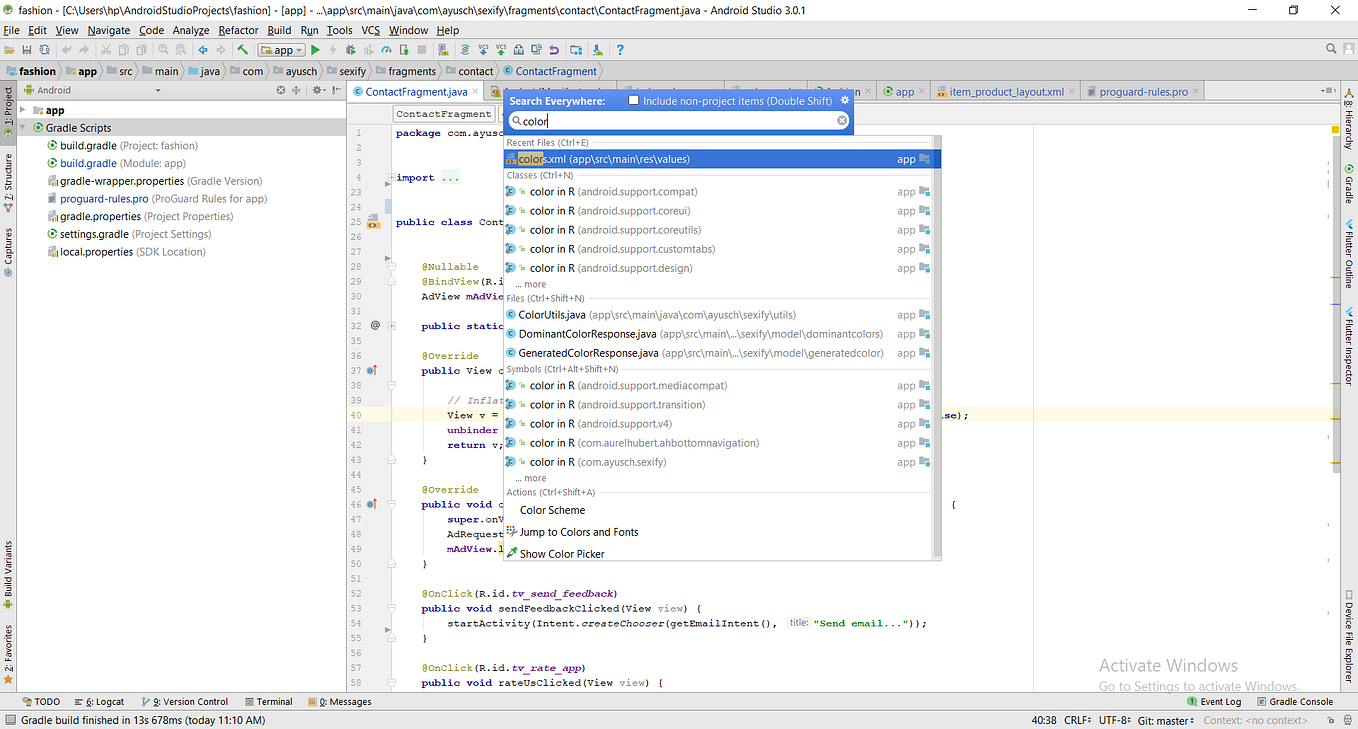
Task: Click the Profiler icon in the toolbar
Action: pyautogui.click(x=385, y=49)
